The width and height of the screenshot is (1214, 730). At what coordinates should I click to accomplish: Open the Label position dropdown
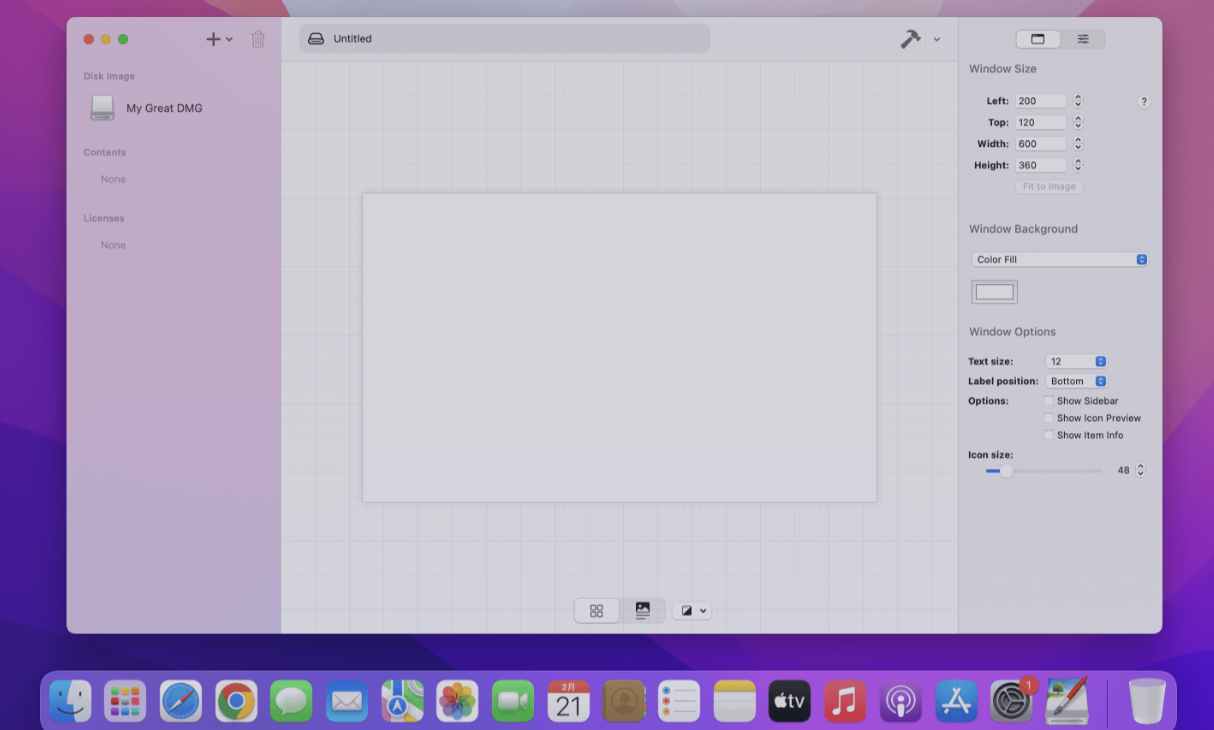tap(1076, 381)
